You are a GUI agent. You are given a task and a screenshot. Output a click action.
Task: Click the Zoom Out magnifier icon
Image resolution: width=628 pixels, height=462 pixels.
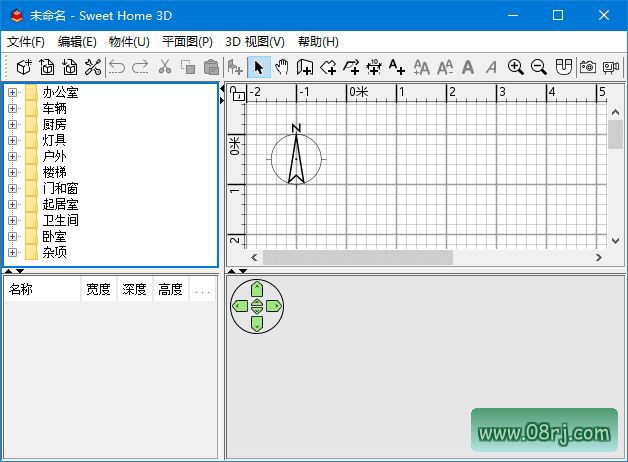coord(539,67)
